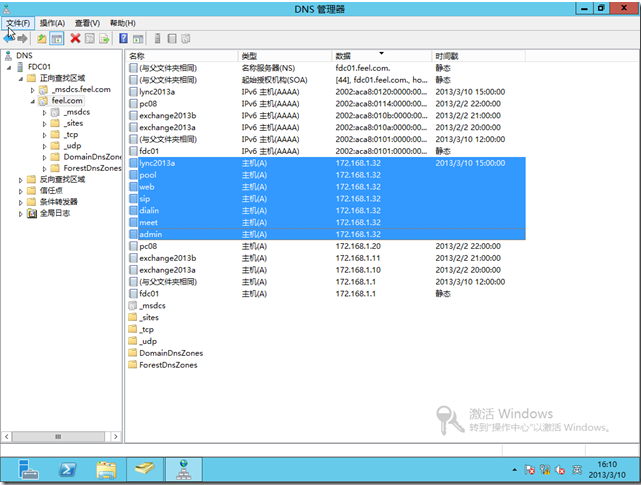This screenshot has height=485, width=641.
Task: Toggle the show/hide console tree icon
Action: tap(56, 39)
